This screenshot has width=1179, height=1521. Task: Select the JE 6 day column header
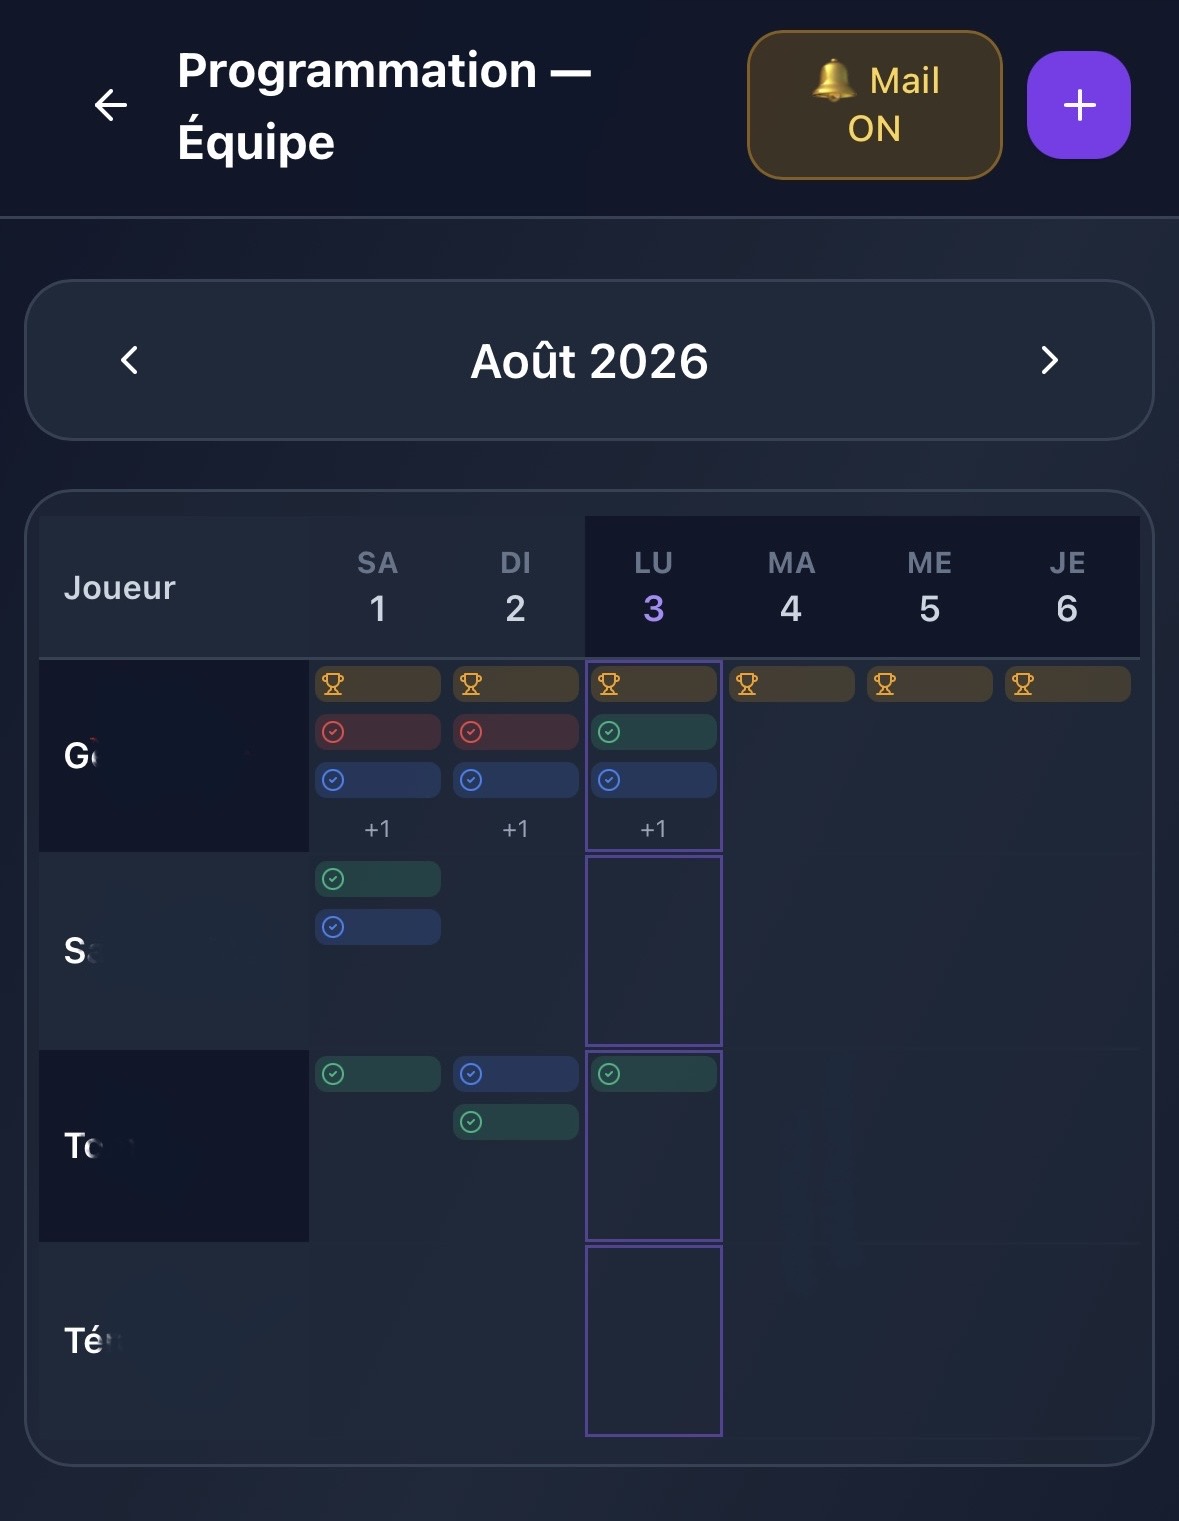[1068, 586]
